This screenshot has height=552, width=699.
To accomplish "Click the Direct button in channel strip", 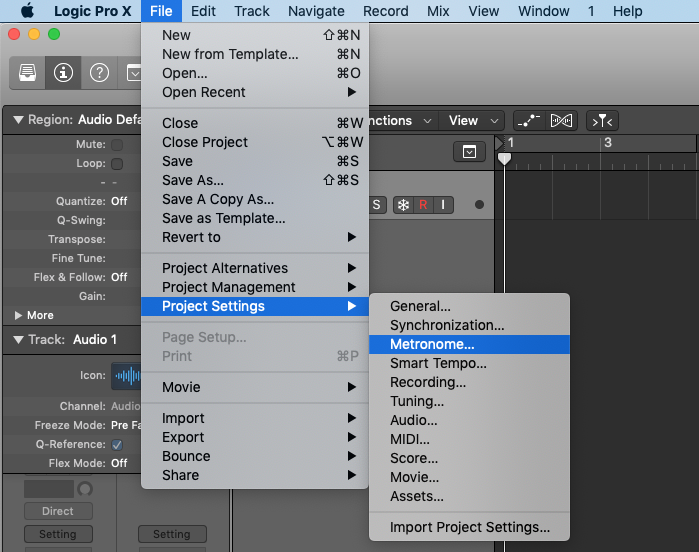I will point(58,511).
